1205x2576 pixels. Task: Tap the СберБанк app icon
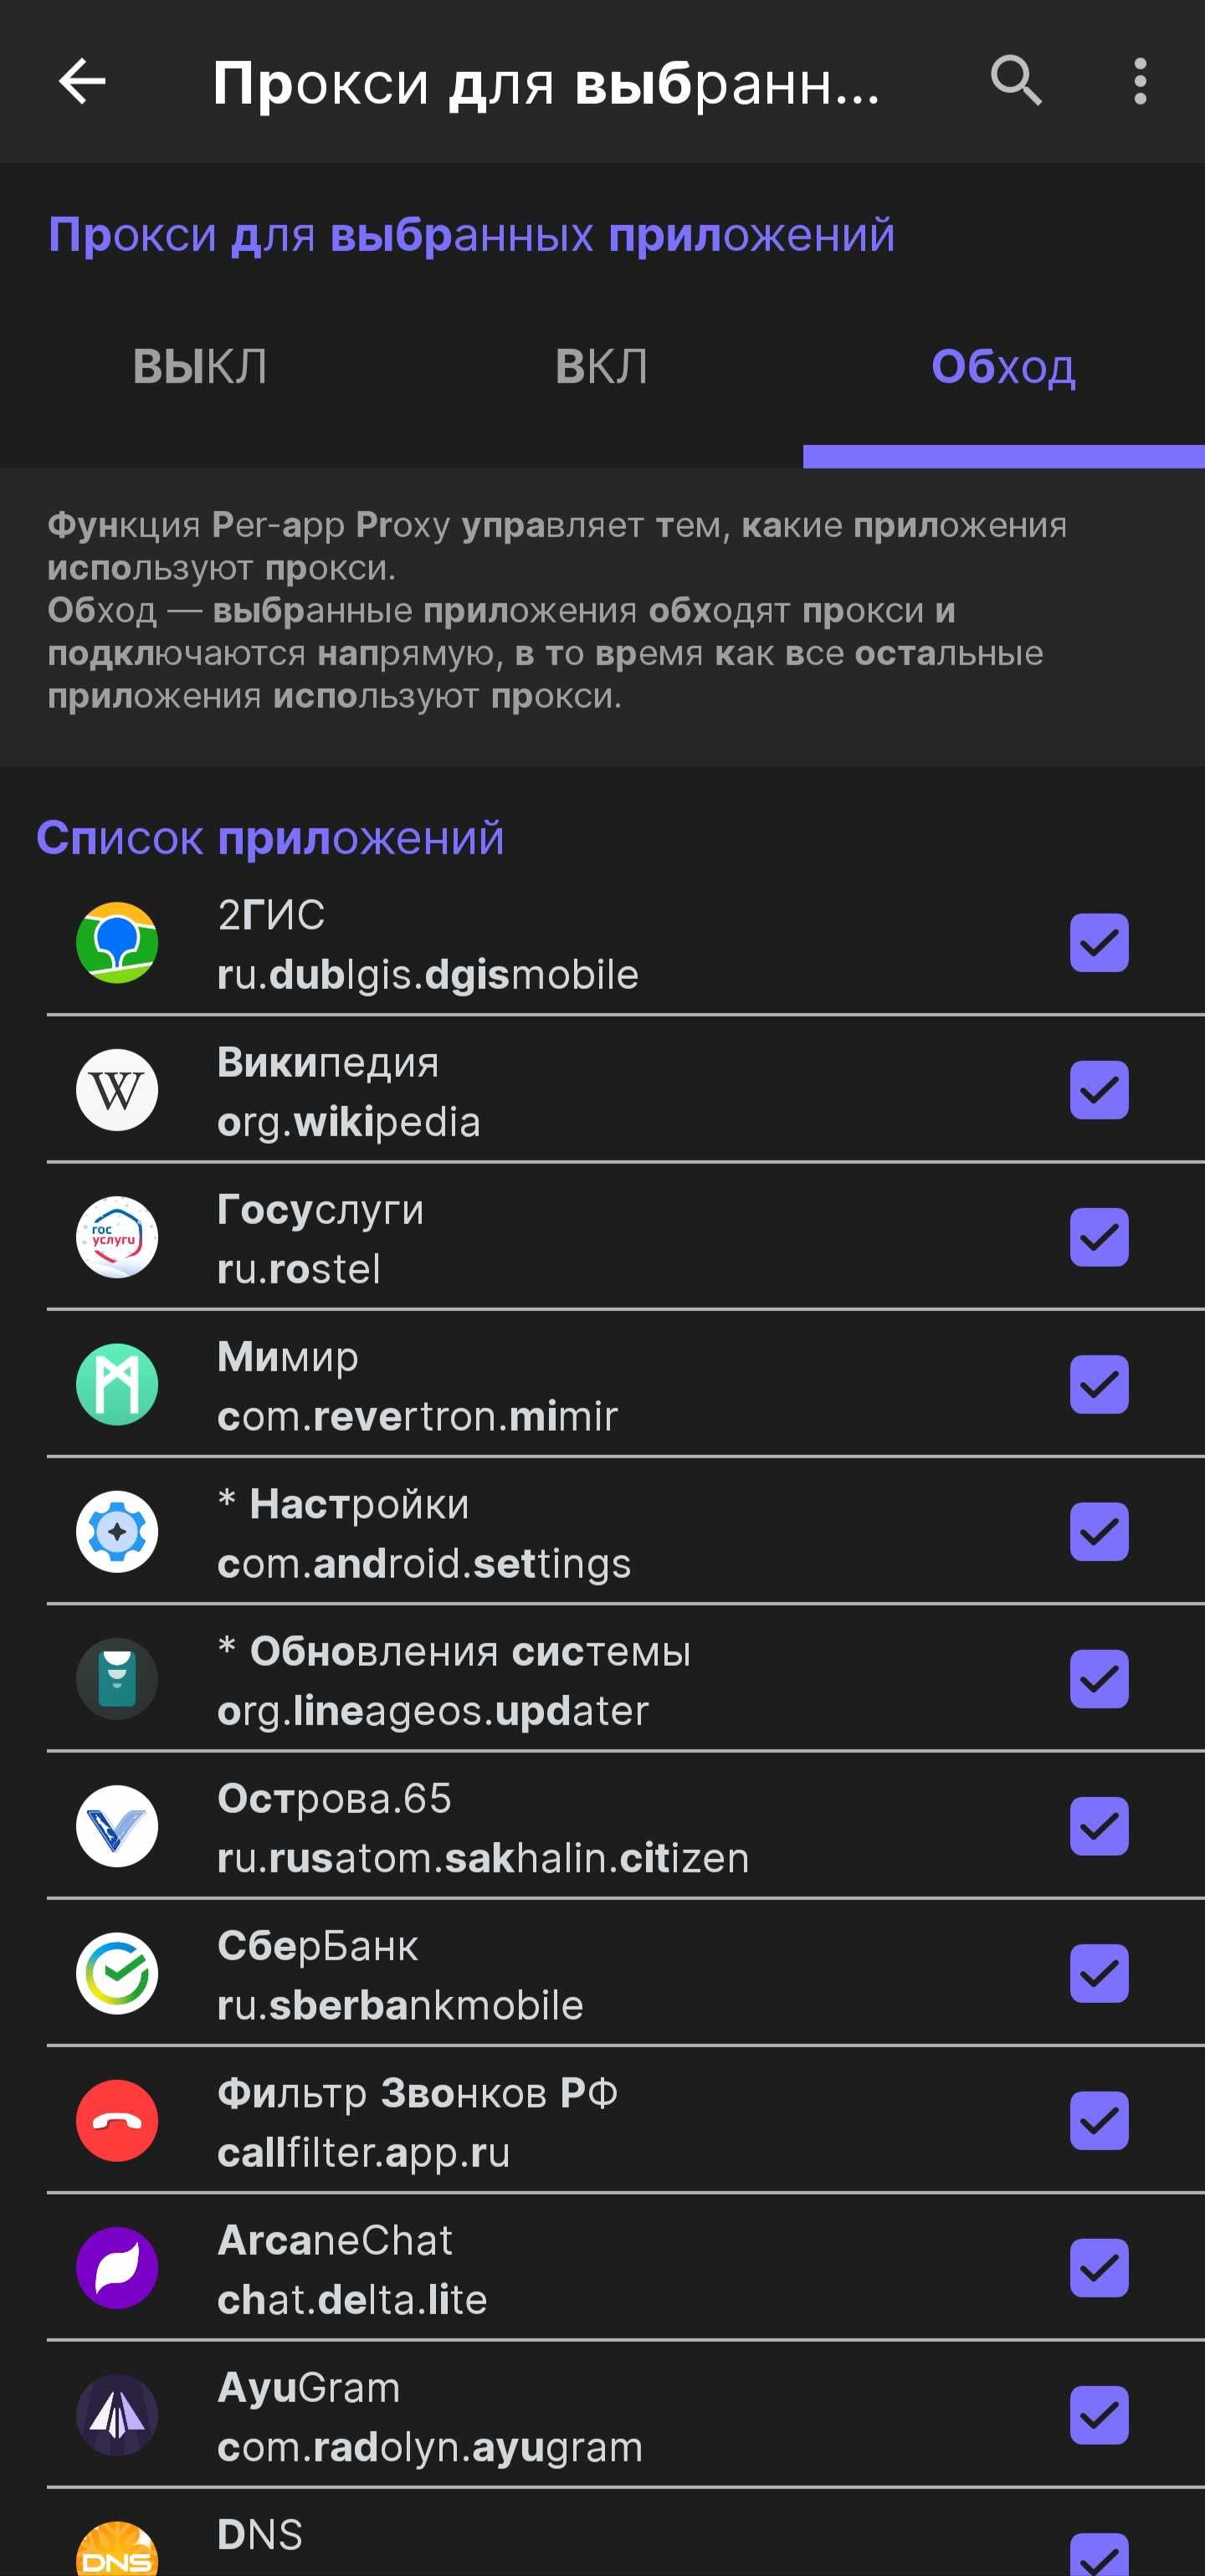[x=117, y=1973]
